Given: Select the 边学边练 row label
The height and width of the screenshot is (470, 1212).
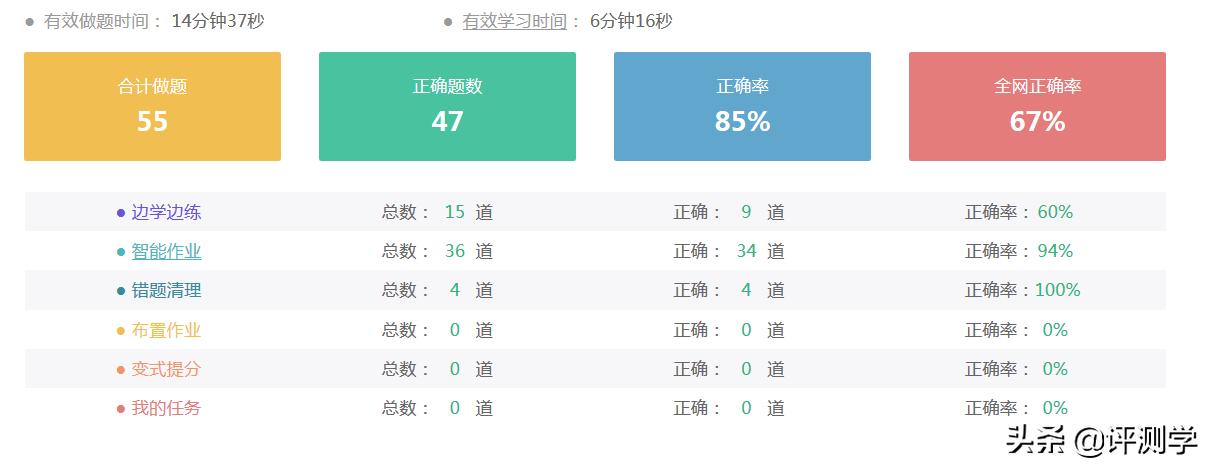Looking at the screenshot, I should coord(166,212).
